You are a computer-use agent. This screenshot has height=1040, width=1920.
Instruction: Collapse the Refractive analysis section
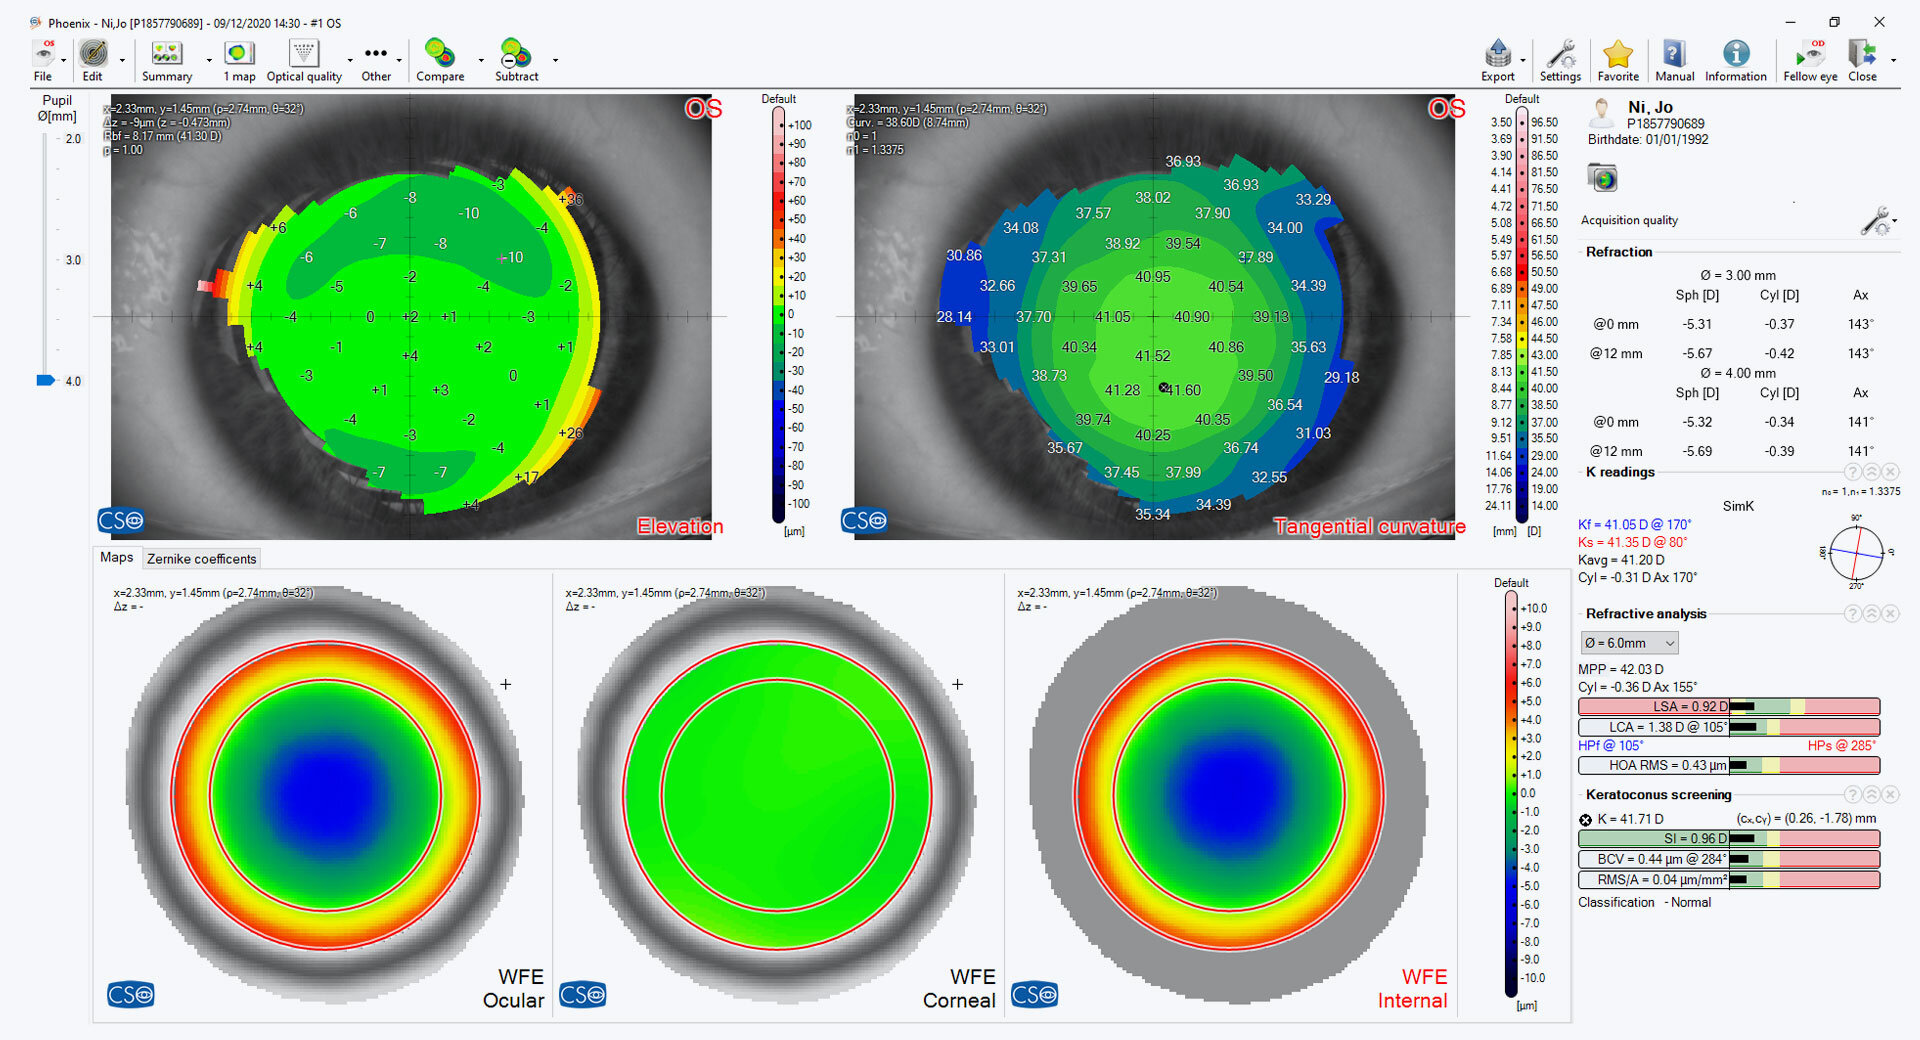[x=1872, y=614]
